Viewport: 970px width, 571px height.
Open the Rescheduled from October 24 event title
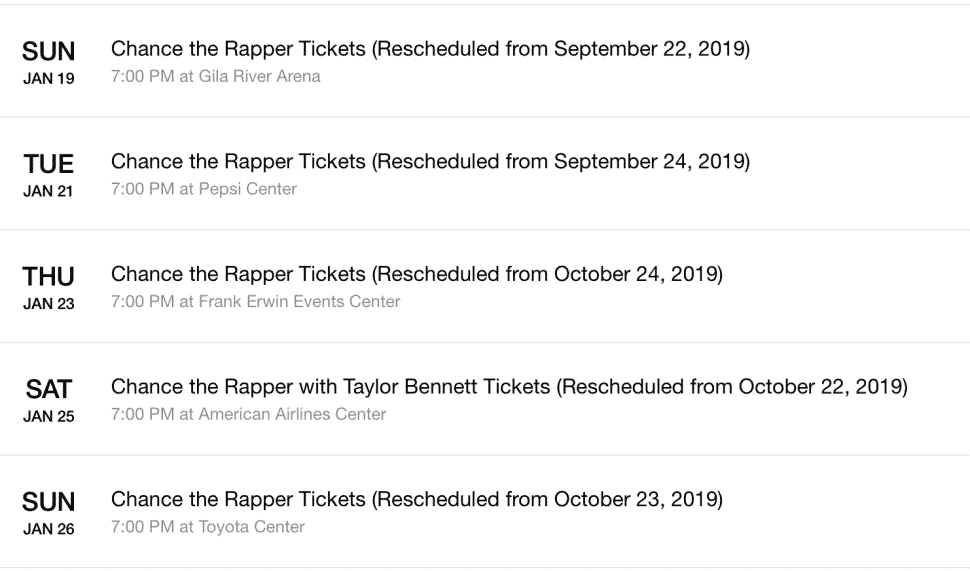click(x=417, y=274)
